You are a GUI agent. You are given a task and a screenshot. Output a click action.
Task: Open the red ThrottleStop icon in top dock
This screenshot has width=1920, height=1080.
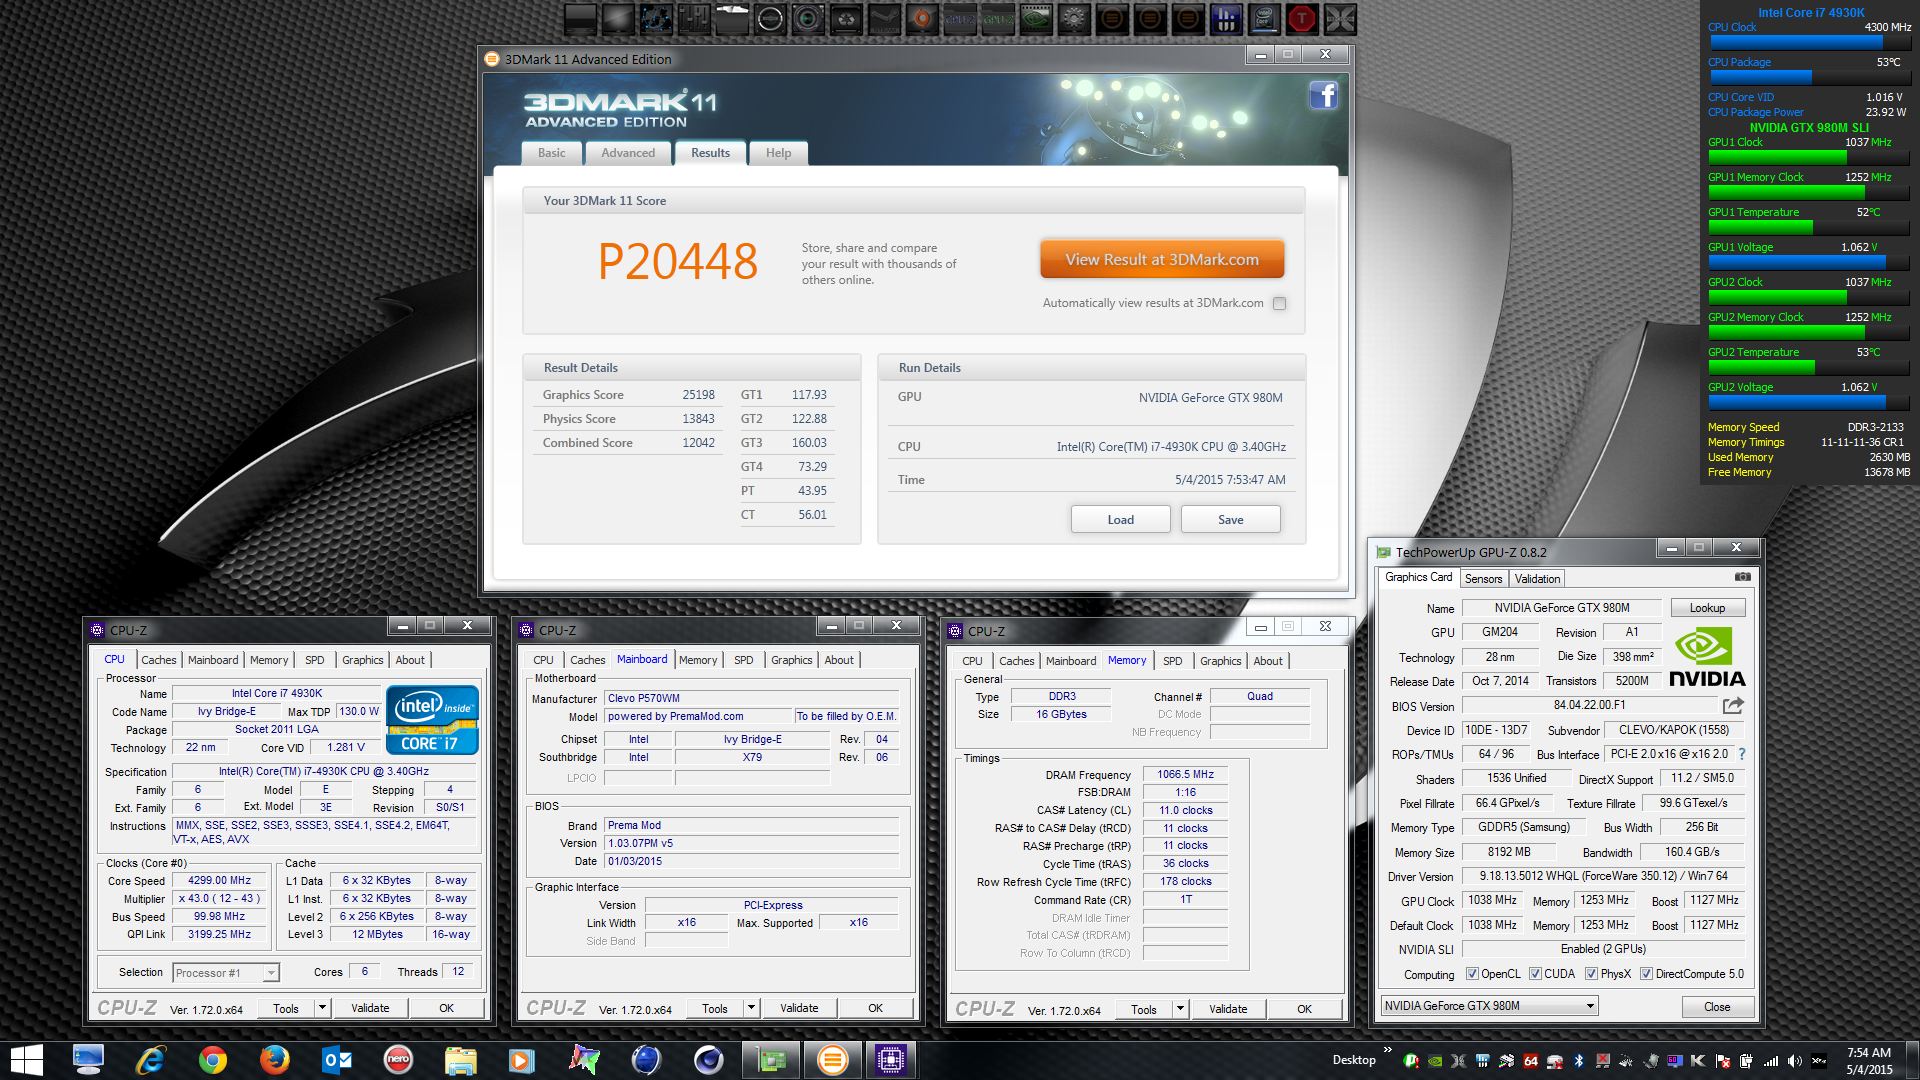point(1302,18)
